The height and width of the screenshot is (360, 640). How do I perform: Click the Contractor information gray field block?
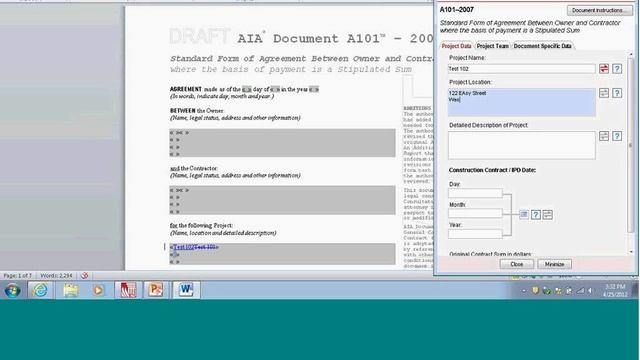282,200
